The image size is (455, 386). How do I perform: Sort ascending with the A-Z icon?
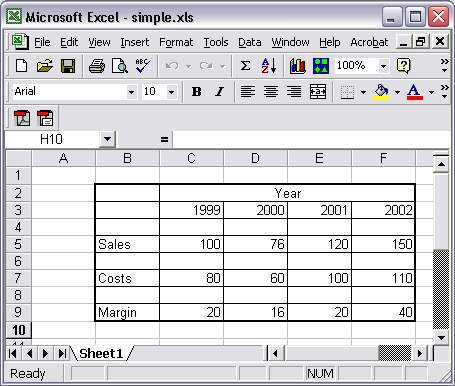[x=269, y=66]
